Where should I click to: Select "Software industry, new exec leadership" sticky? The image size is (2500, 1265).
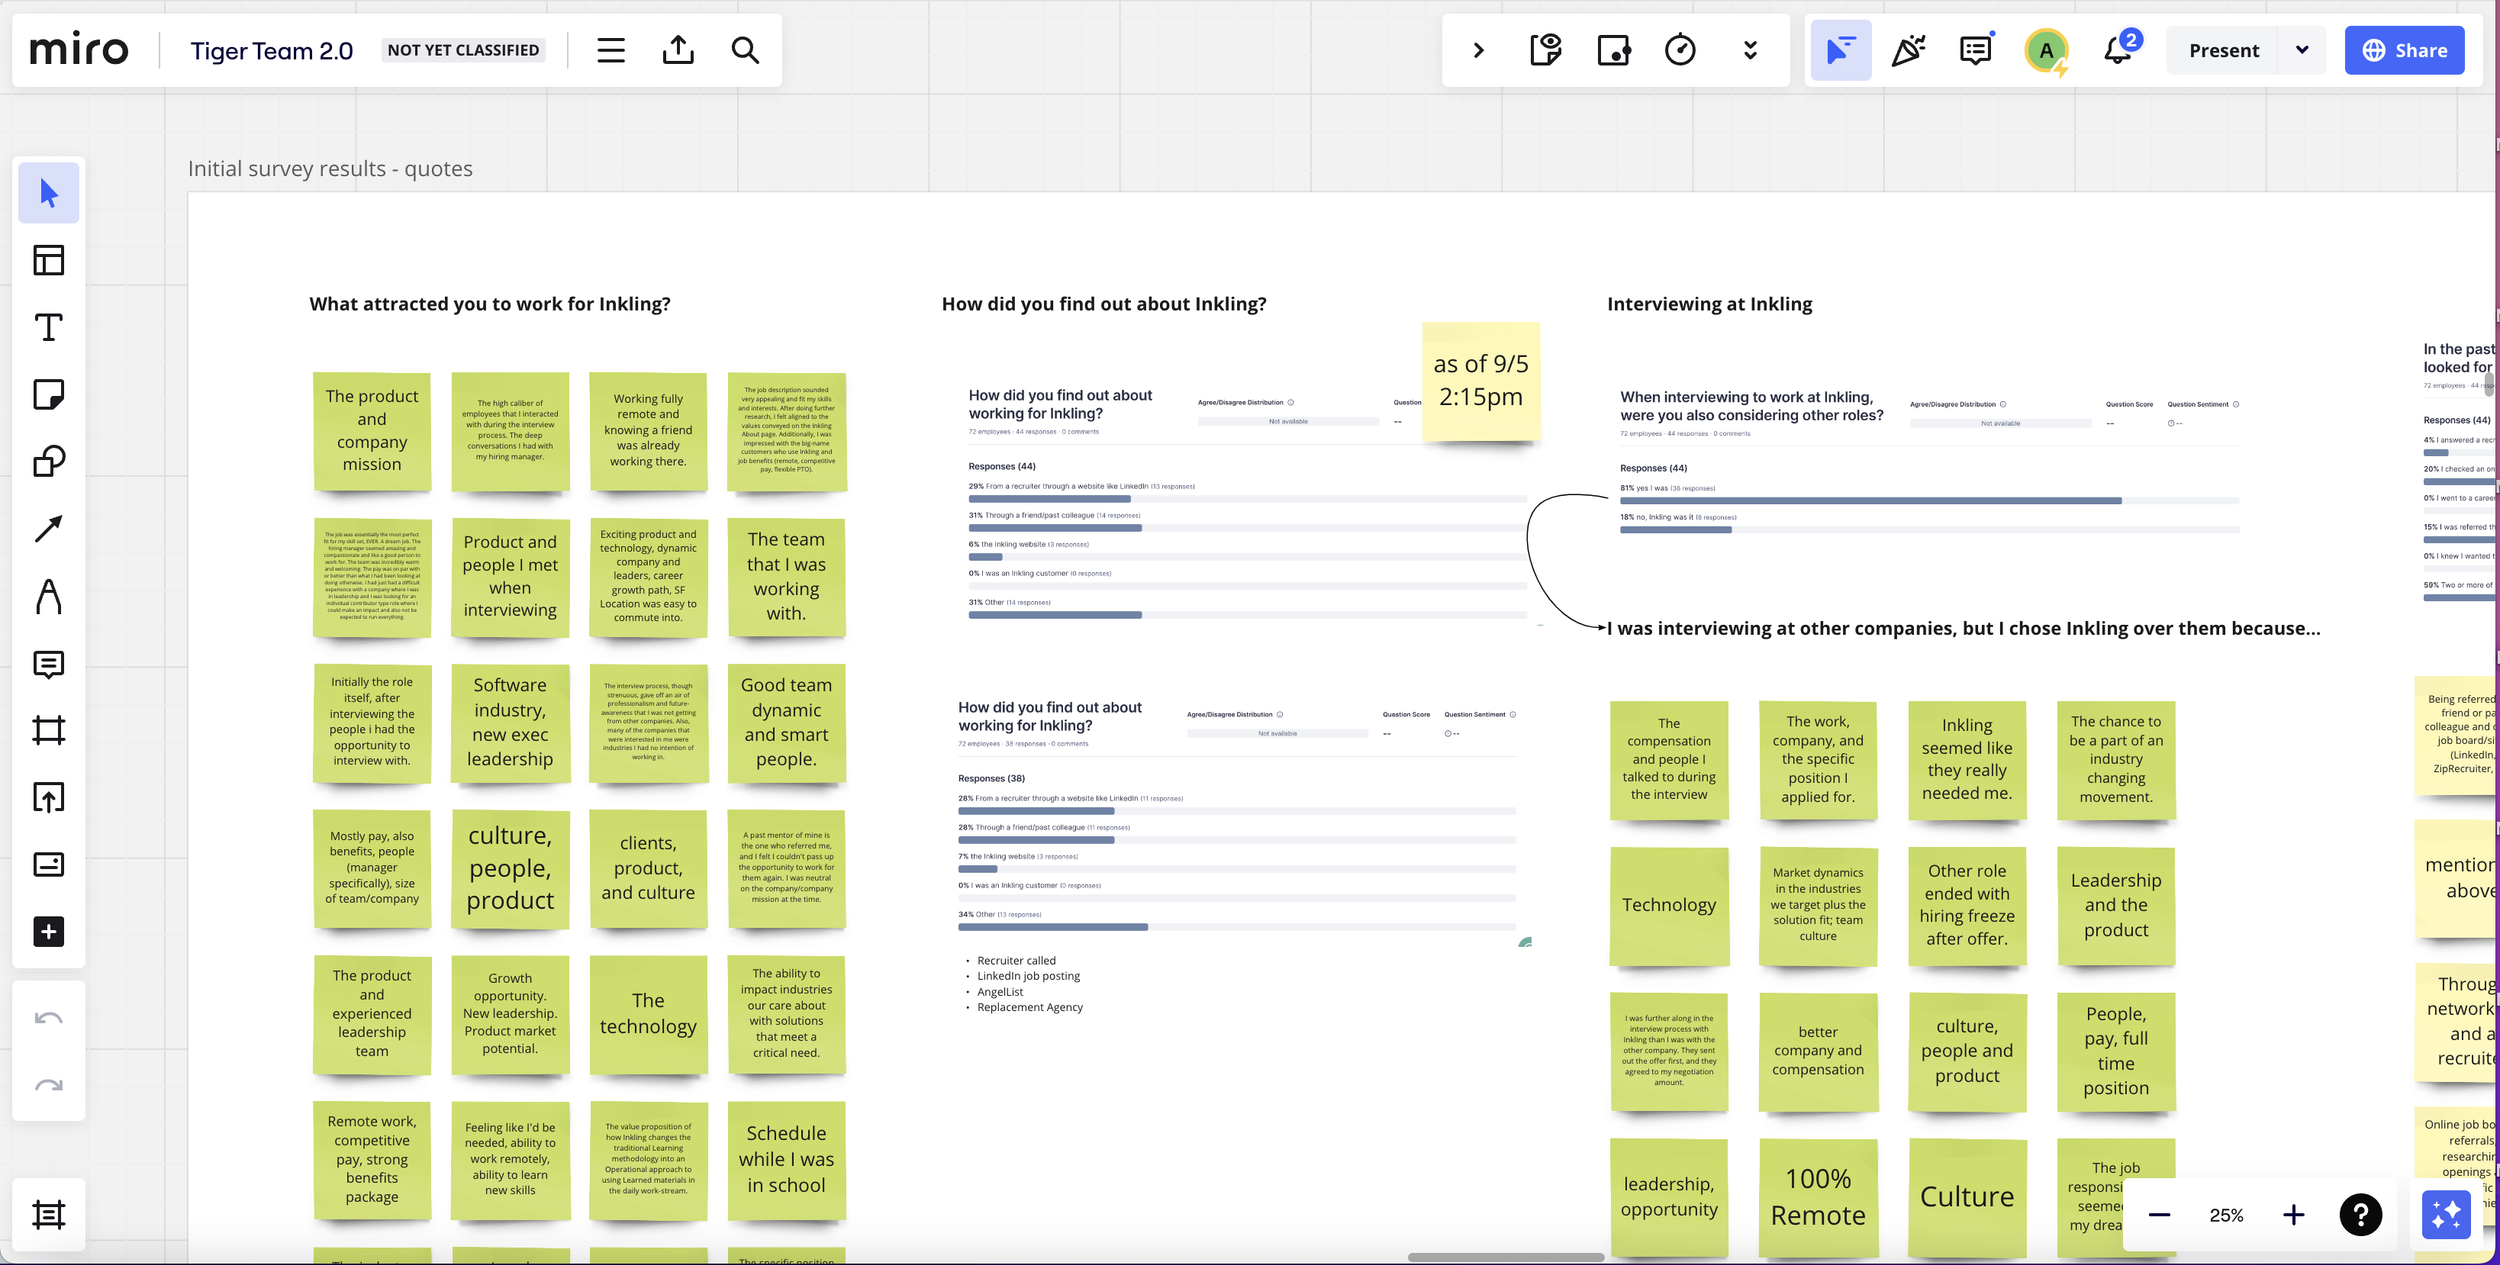click(x=510, y=723)
